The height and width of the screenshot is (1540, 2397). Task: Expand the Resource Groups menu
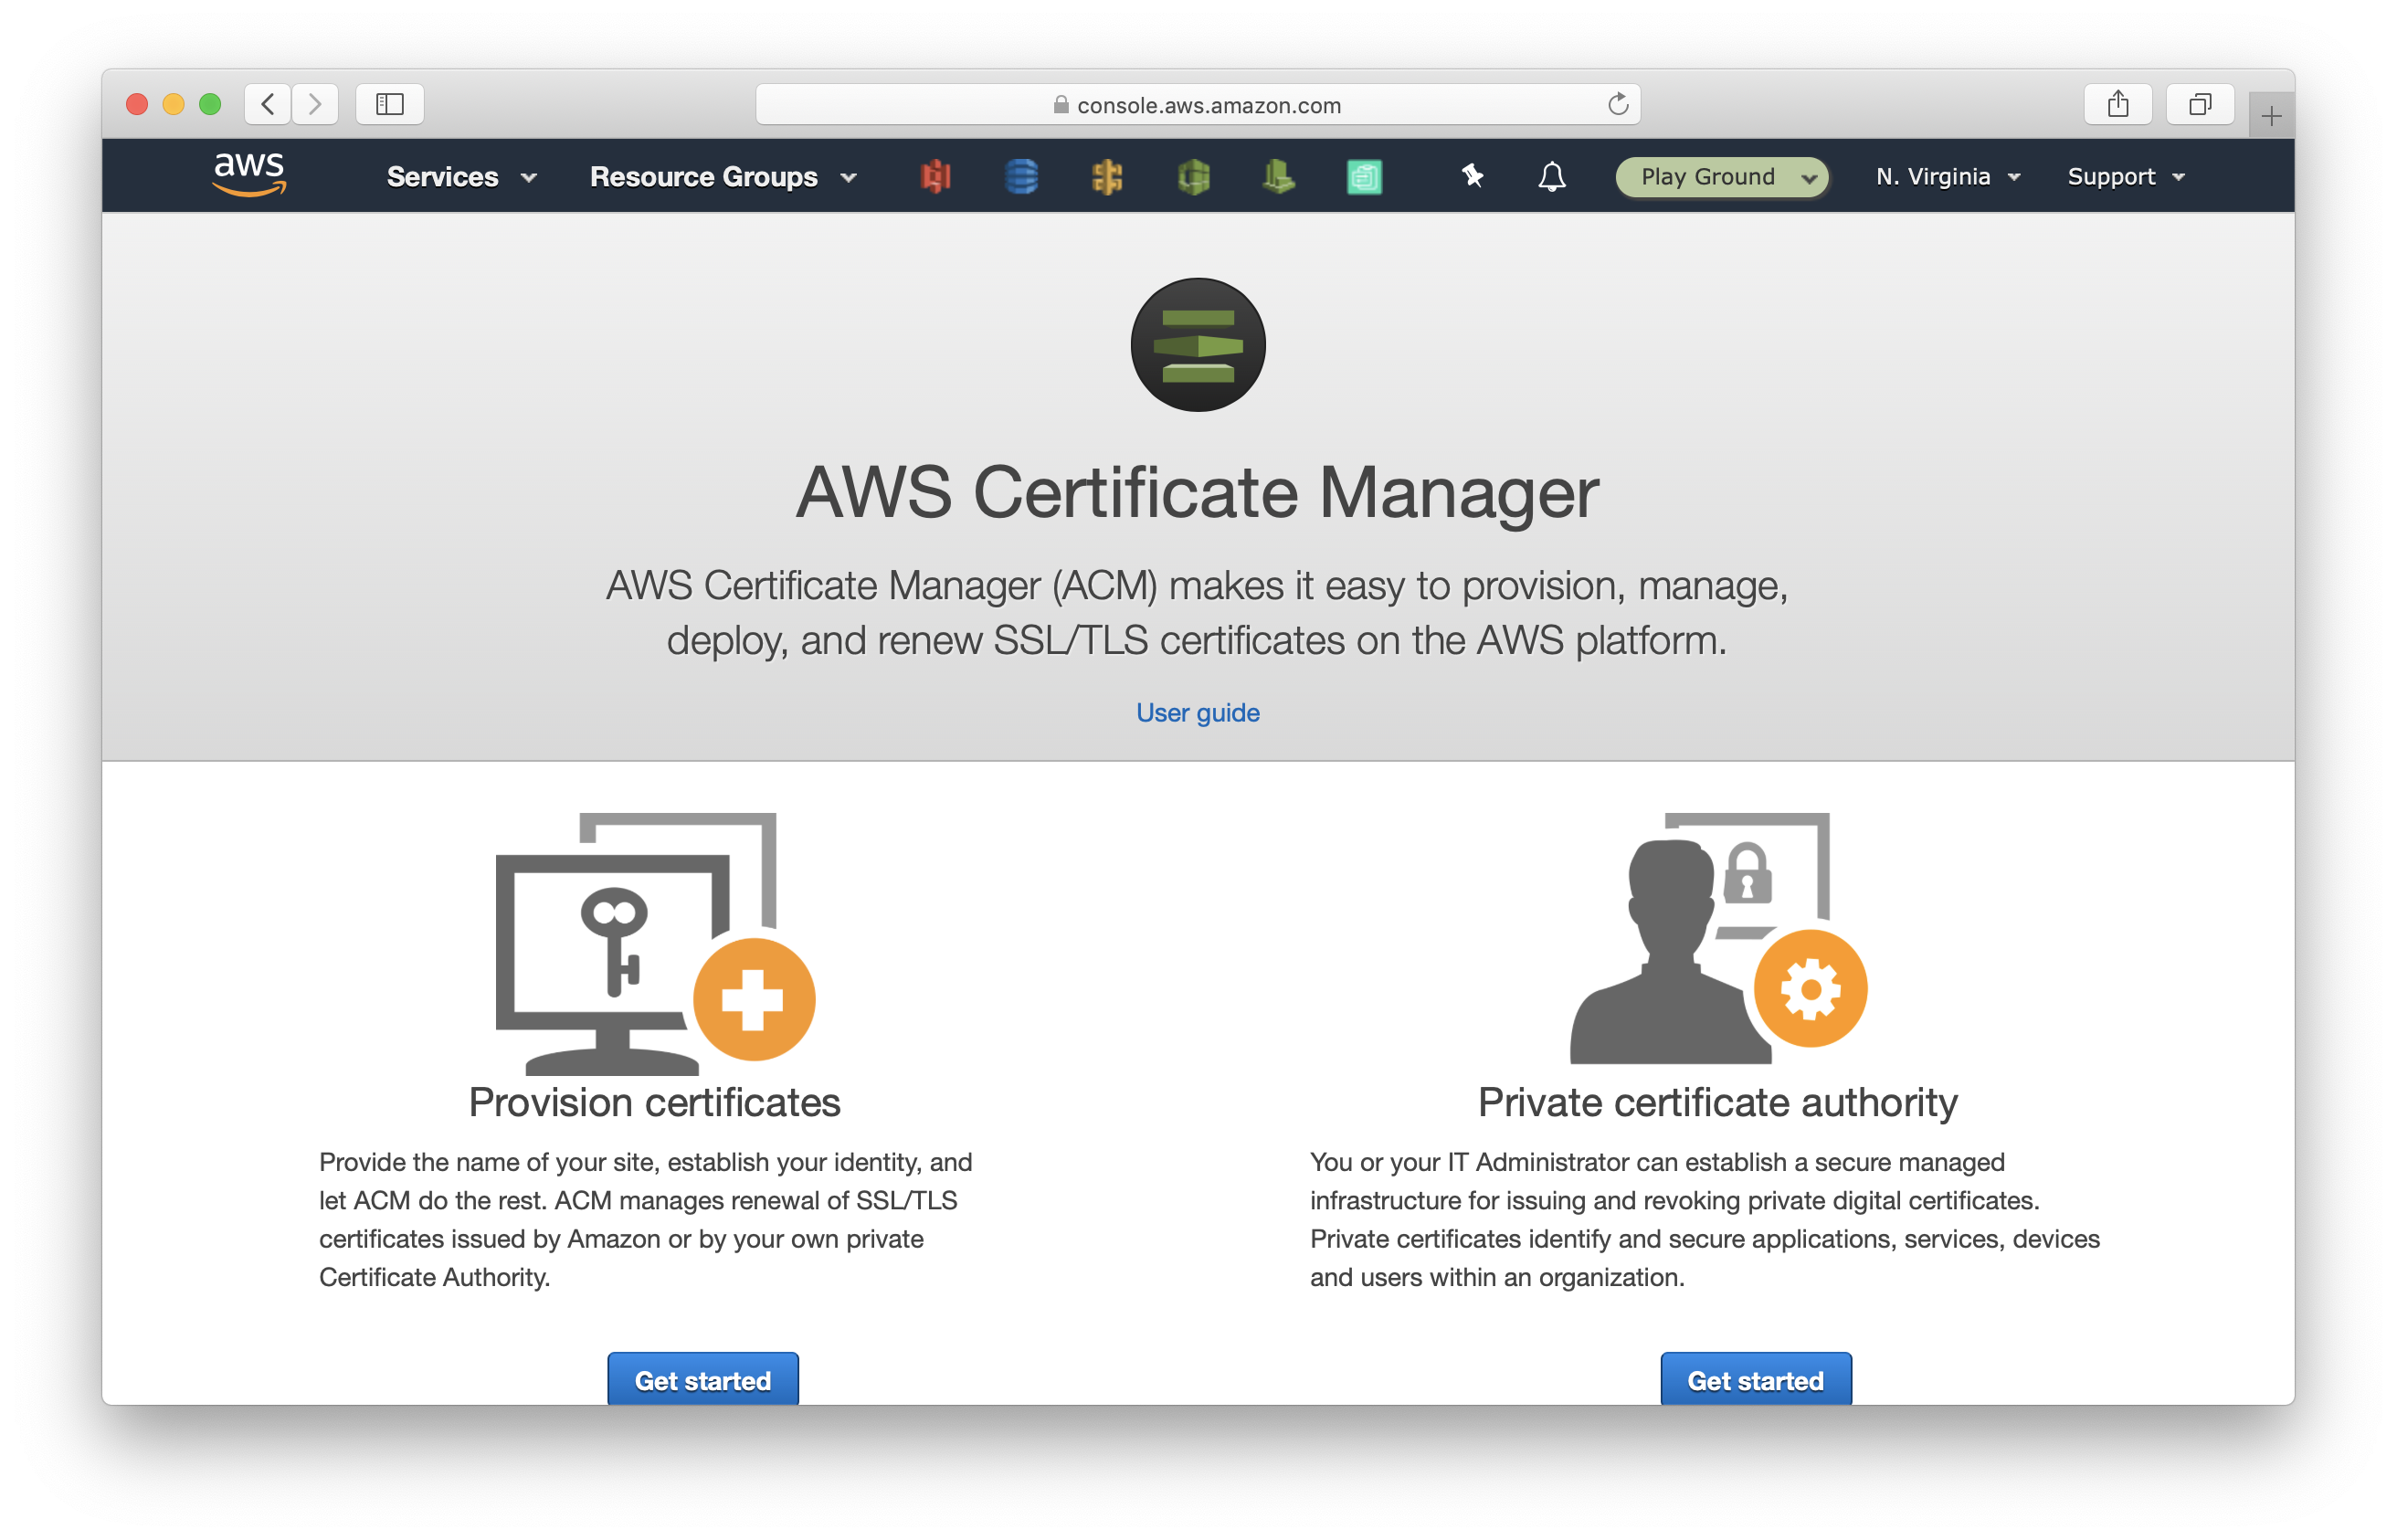click(x=723, y=177)
